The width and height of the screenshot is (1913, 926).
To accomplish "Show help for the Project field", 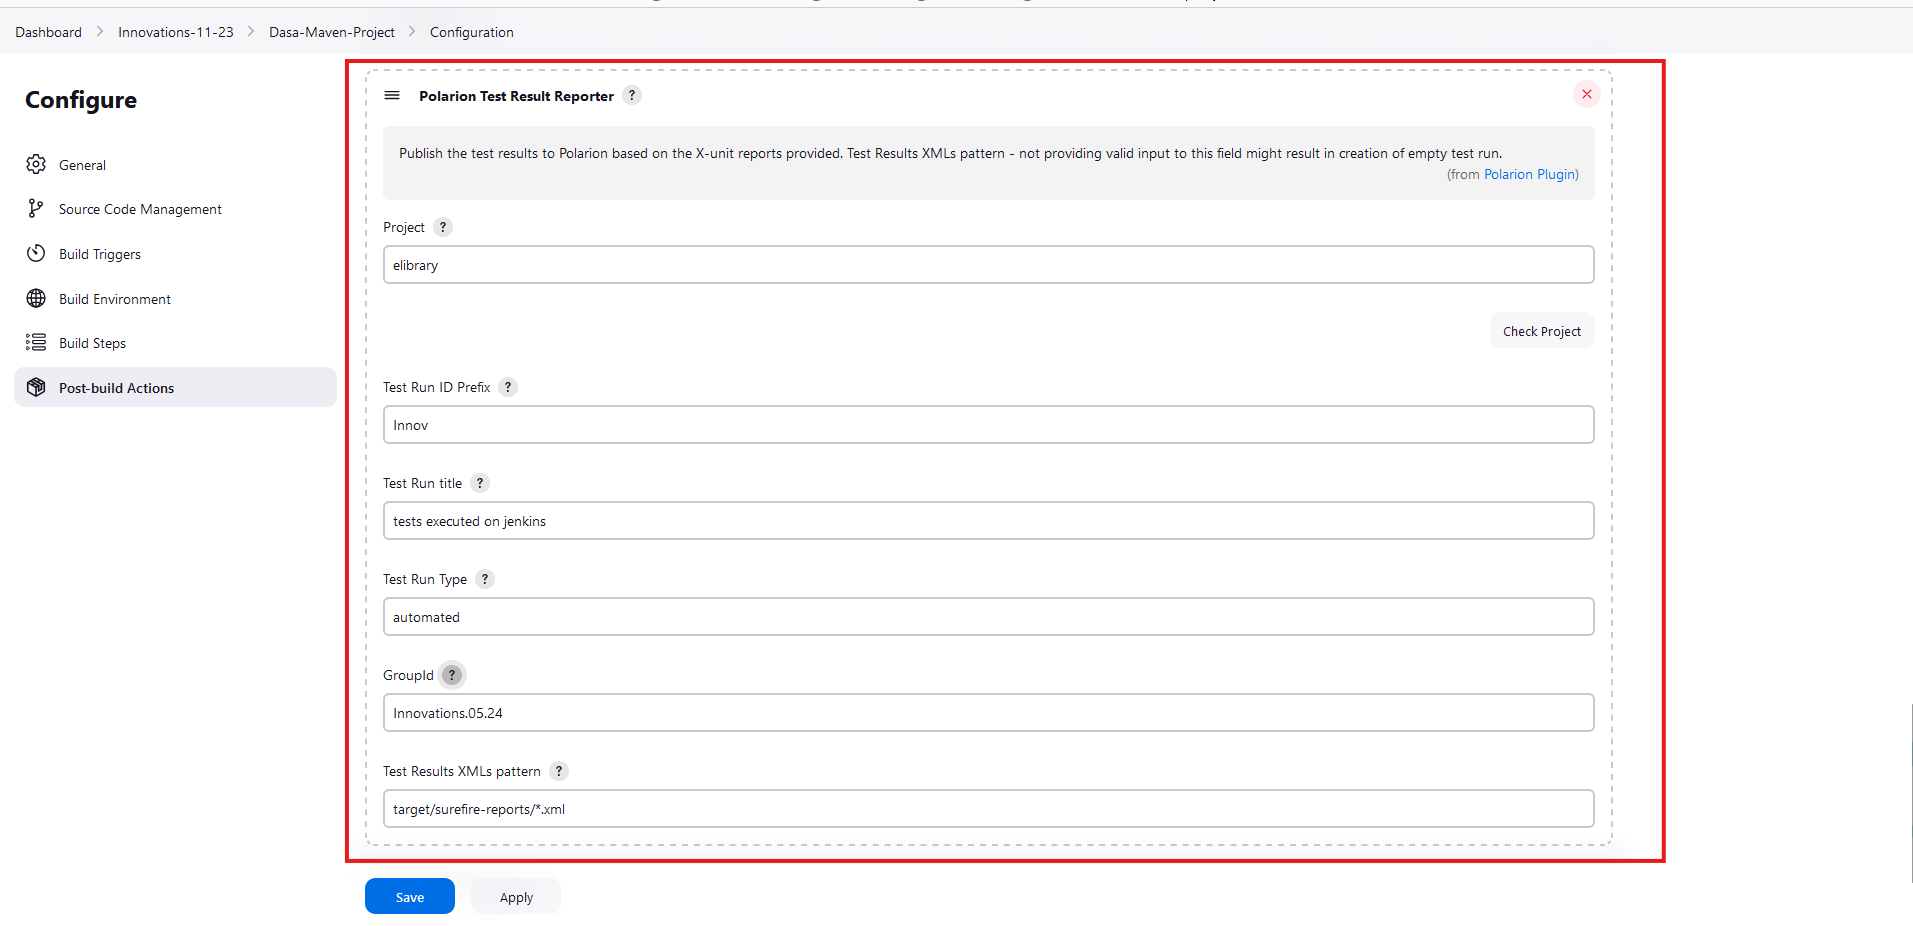I will [x=442, y=227].
